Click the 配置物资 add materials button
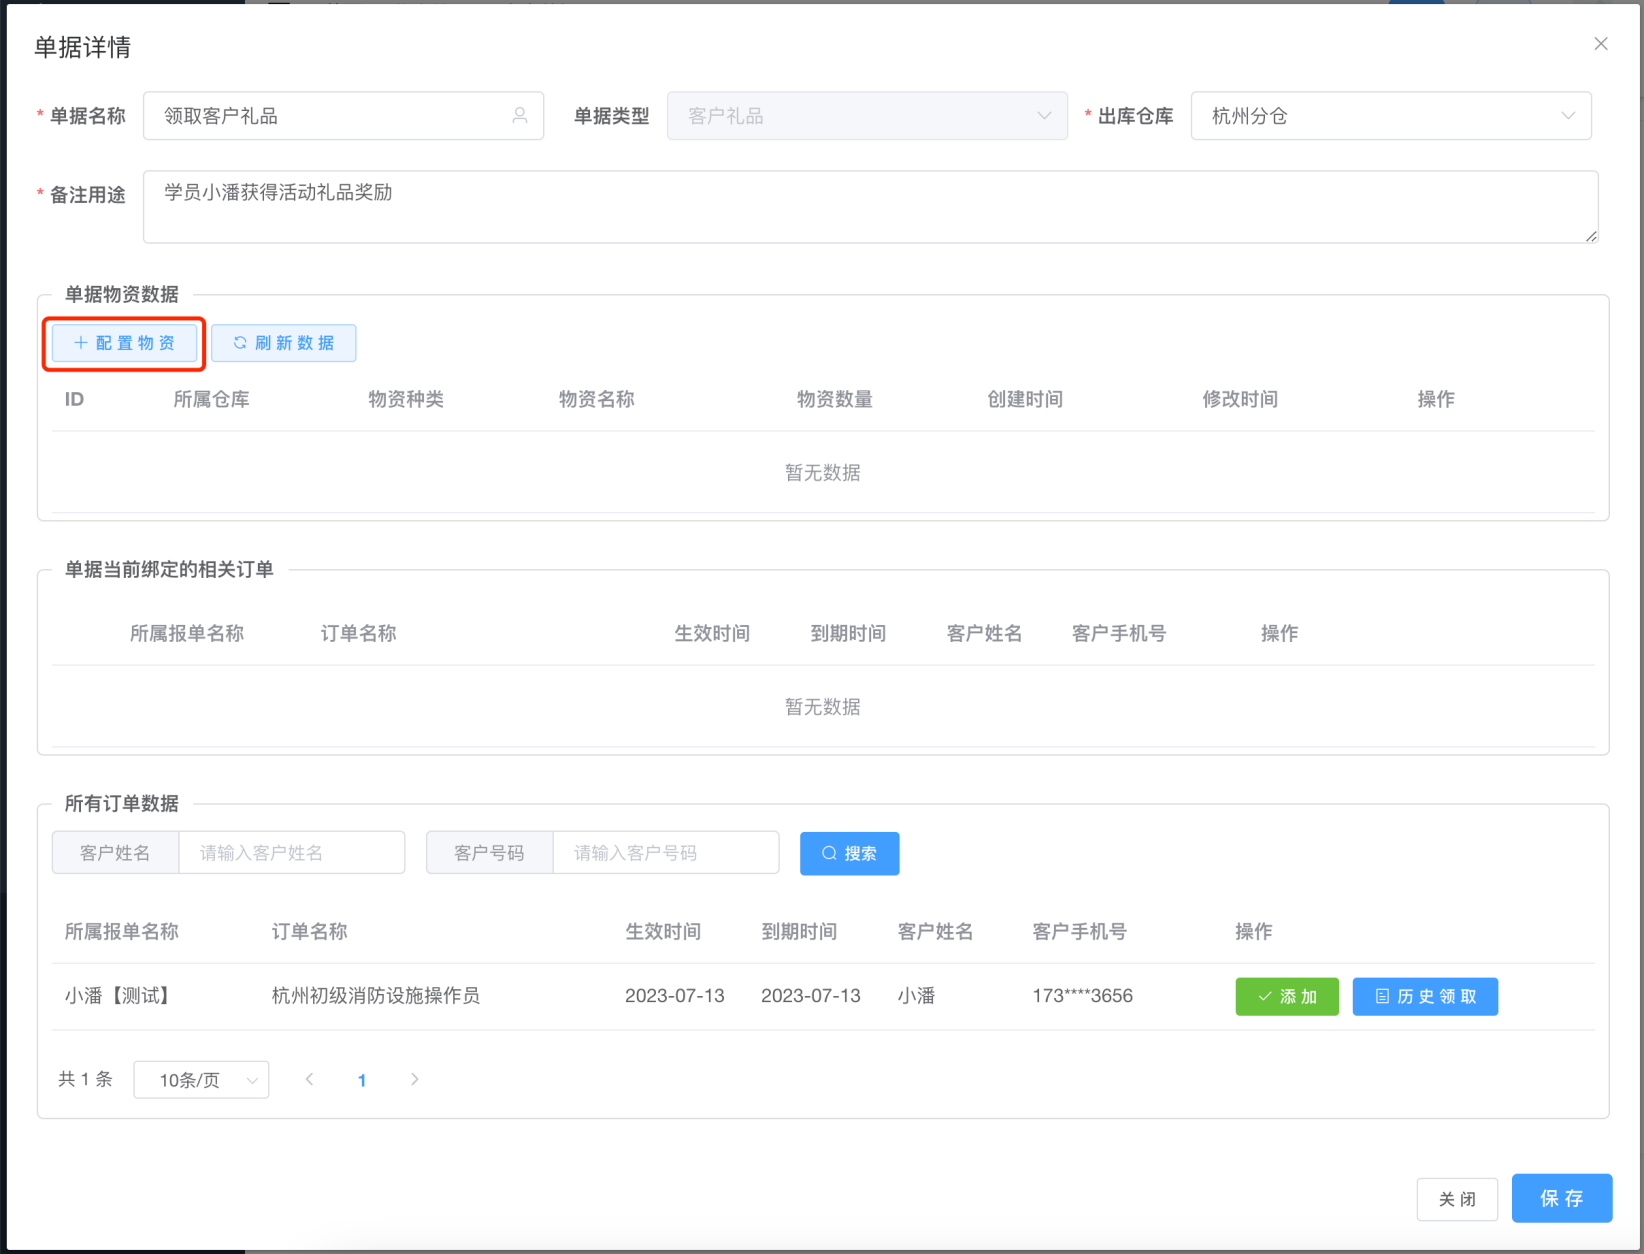Screen dimensions: 1644x1254 click(x=124, y=343)
